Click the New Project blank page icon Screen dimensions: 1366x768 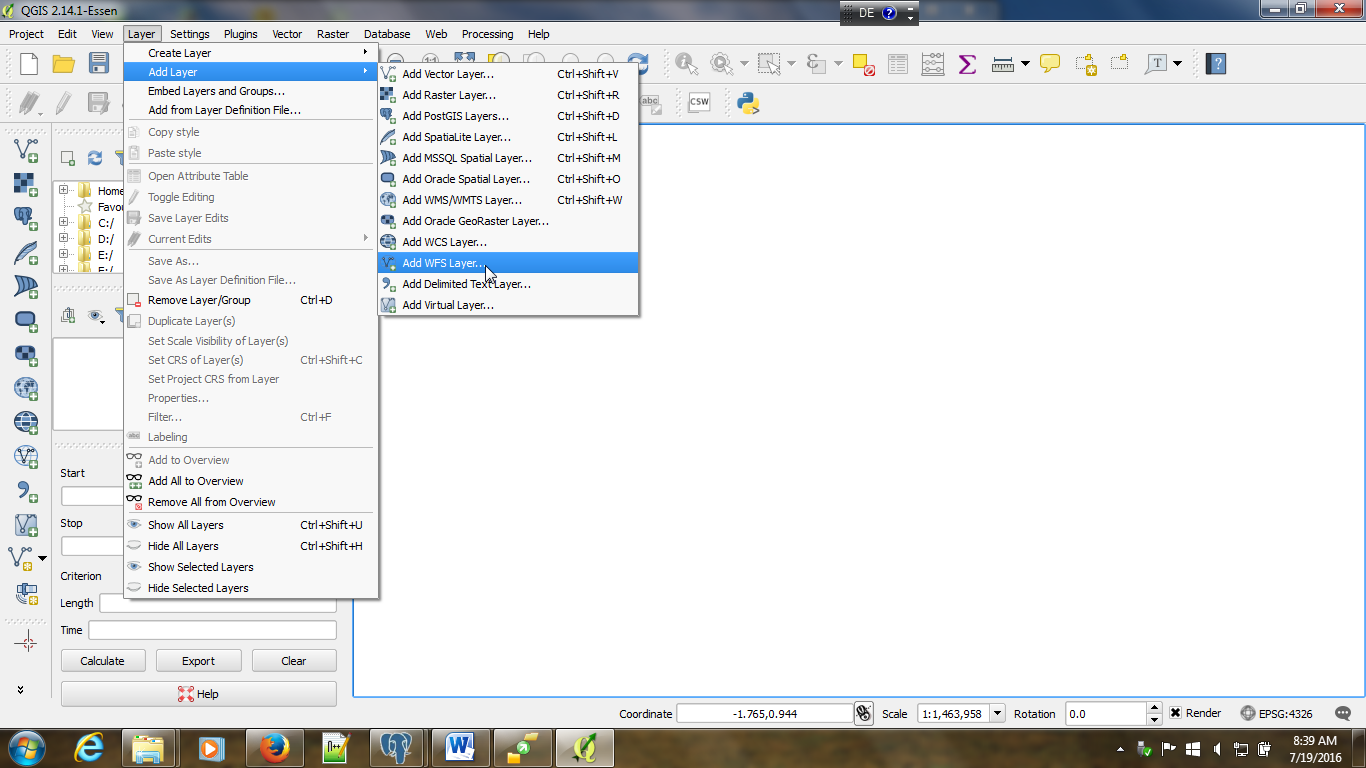coord(29,64)
